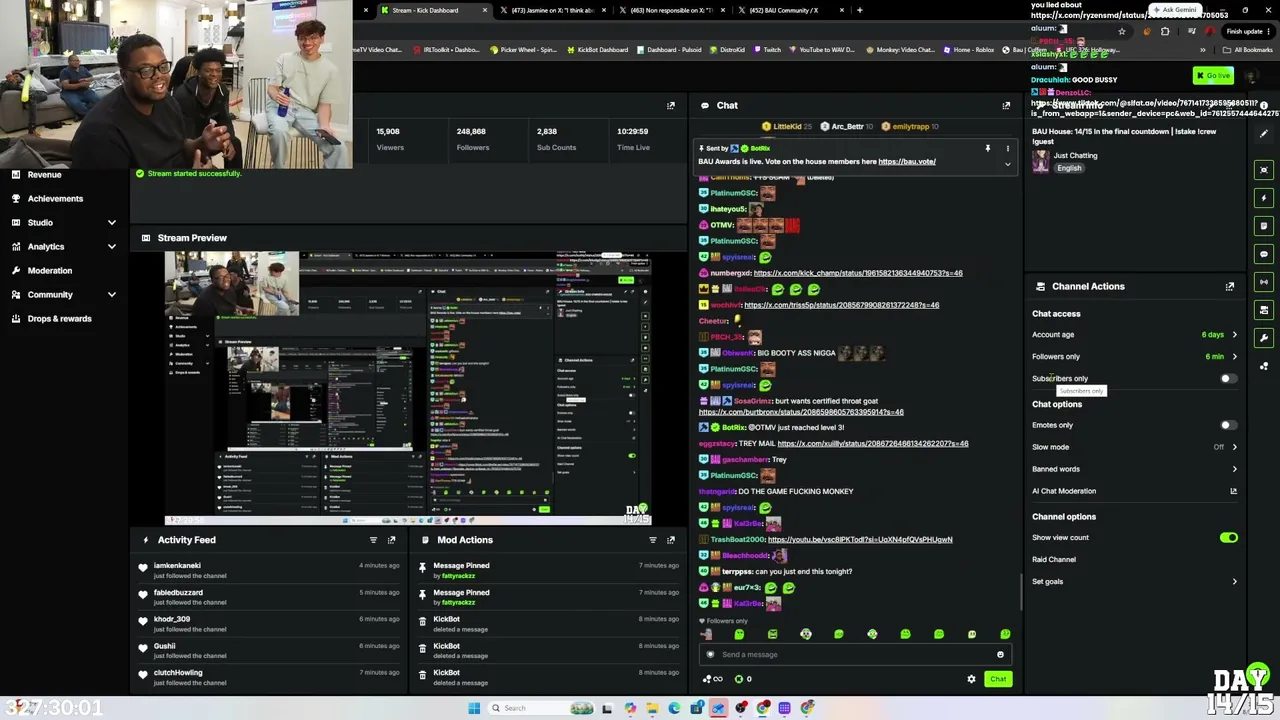Pop out the Activity Feed panel

[x=391, y=540]
